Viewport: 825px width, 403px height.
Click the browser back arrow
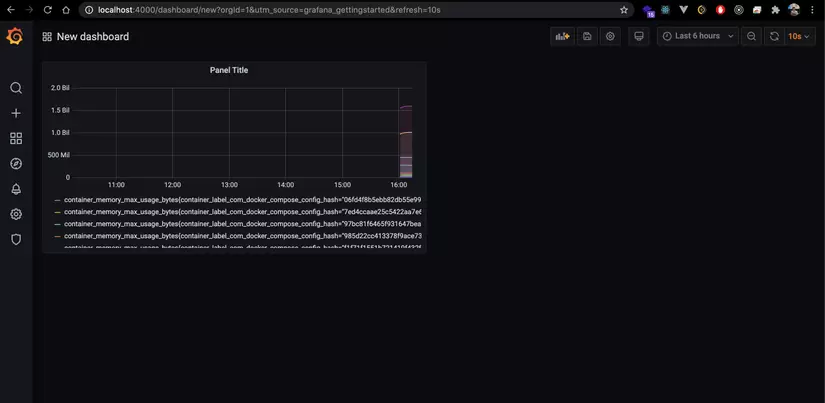[x=11, y=9]
